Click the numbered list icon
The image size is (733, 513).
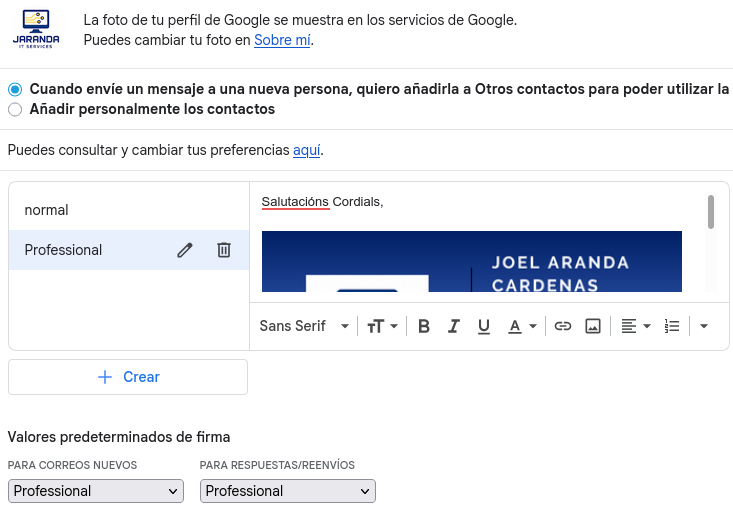pos(672,326)
